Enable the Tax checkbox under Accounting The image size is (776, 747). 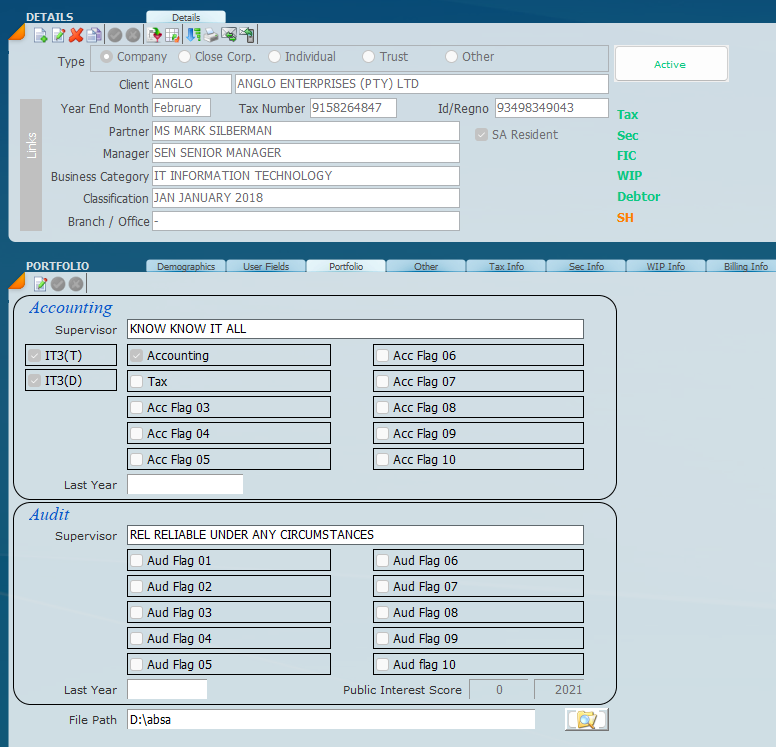[x=136, y=381]
